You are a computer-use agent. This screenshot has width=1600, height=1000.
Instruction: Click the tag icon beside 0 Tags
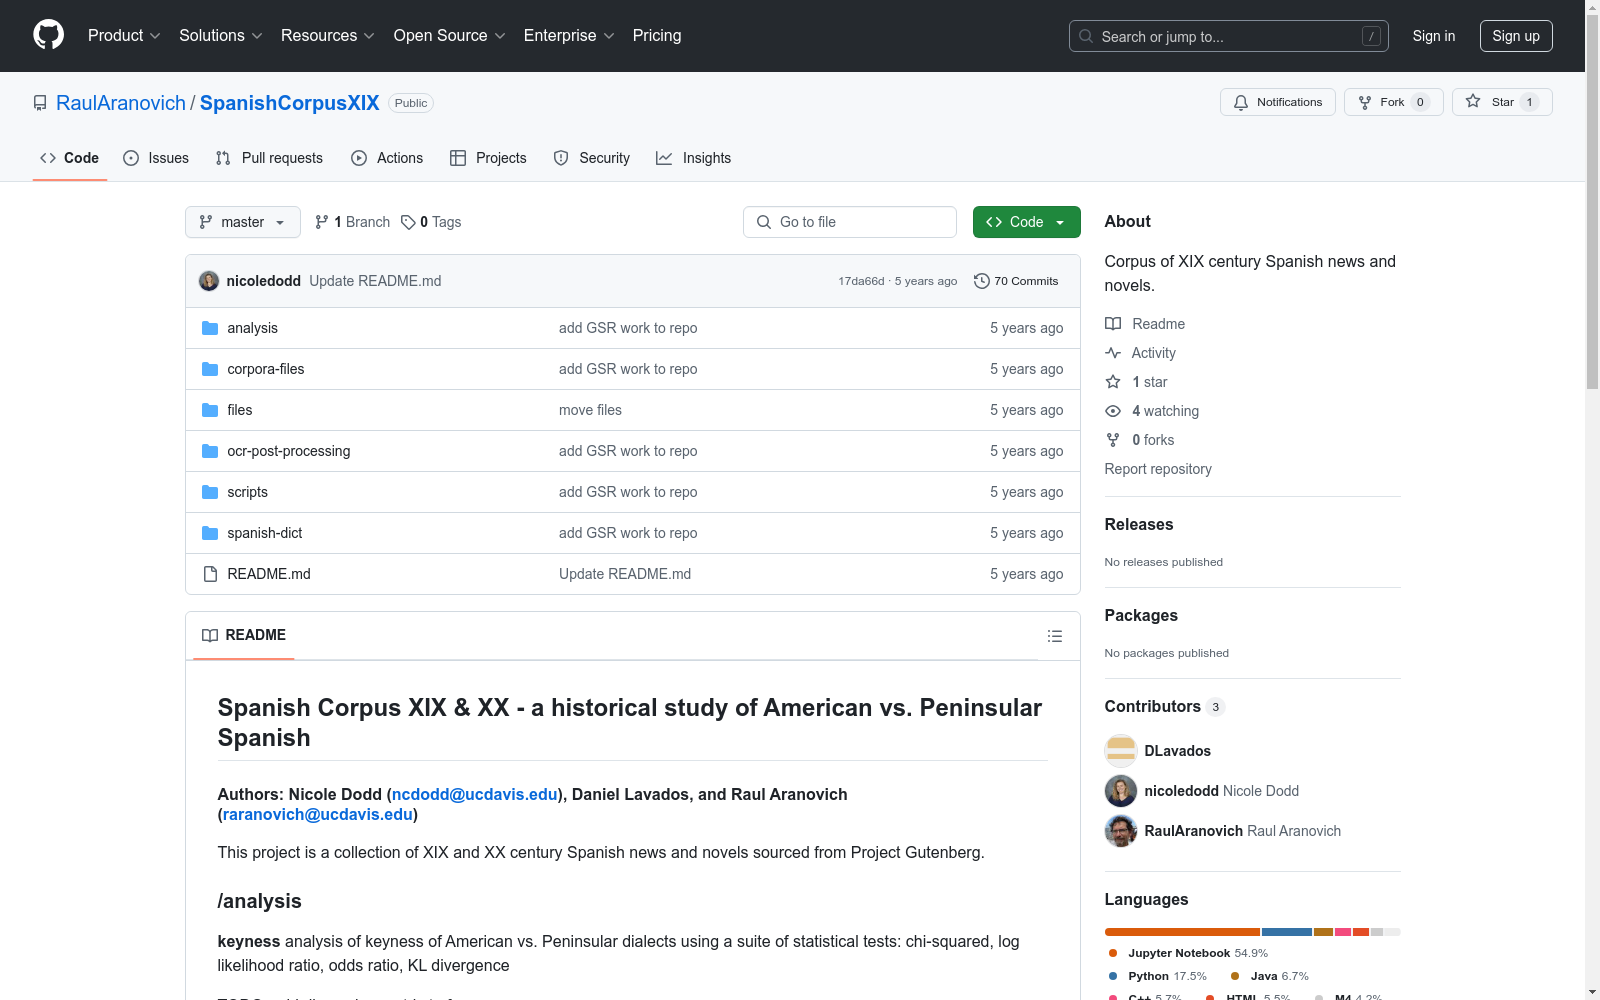point(408,222)
